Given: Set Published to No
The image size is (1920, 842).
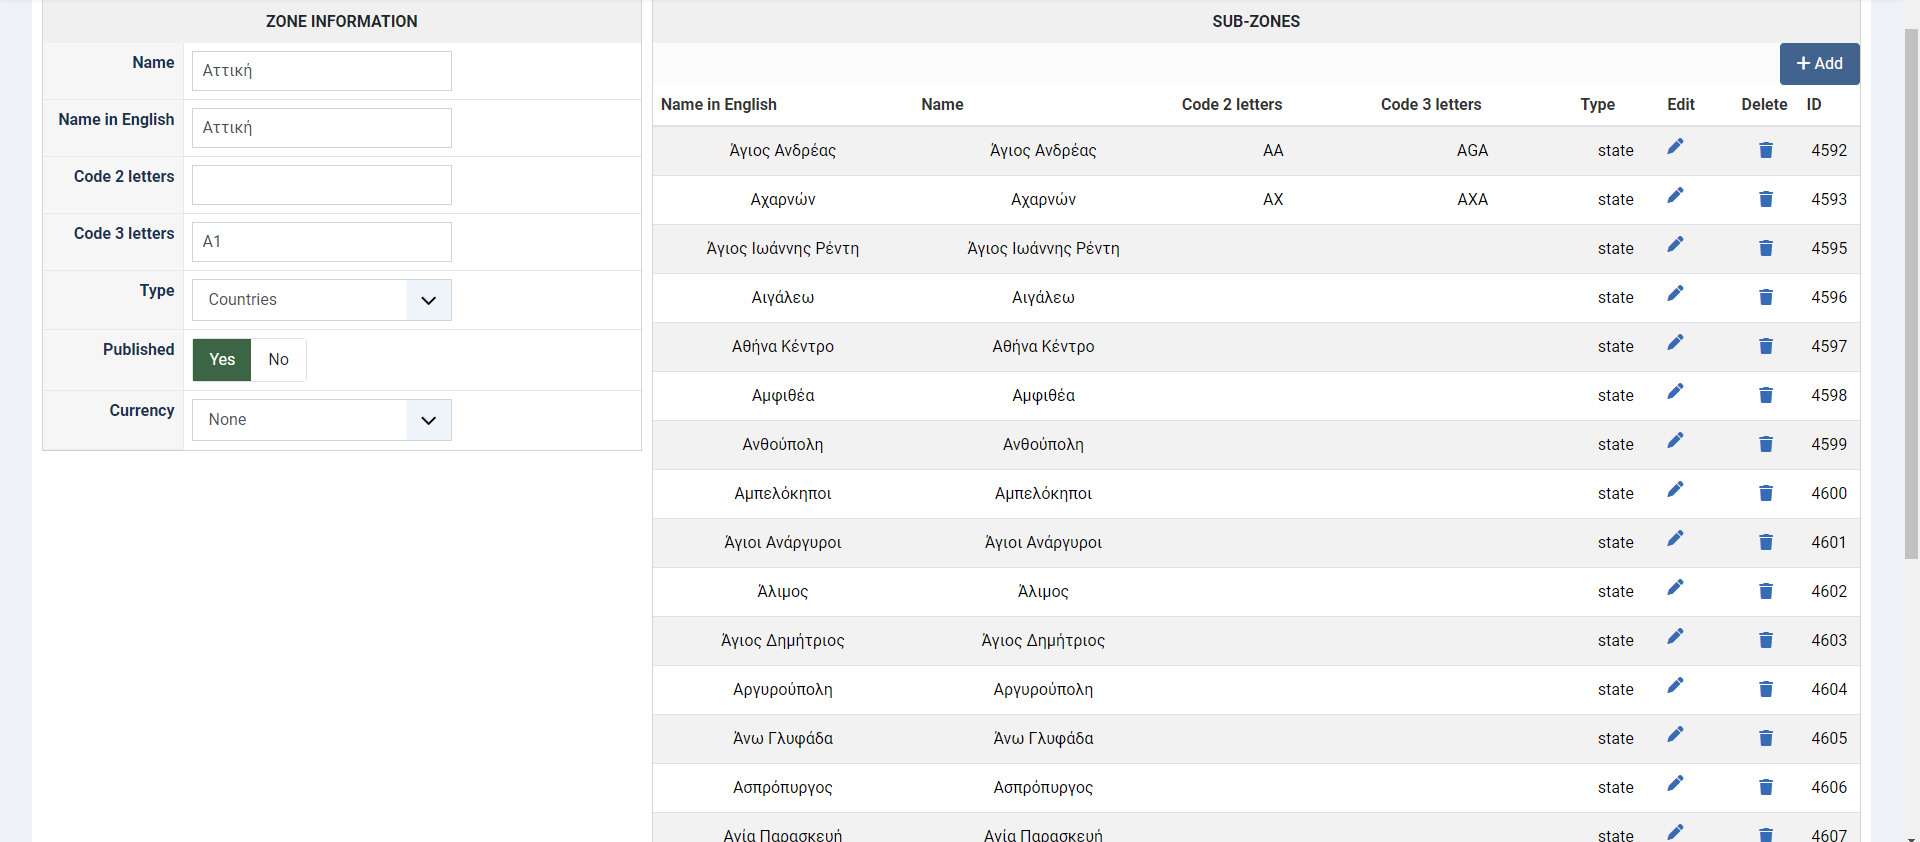Looking at the screenshot, I should [x=278, y=360].
